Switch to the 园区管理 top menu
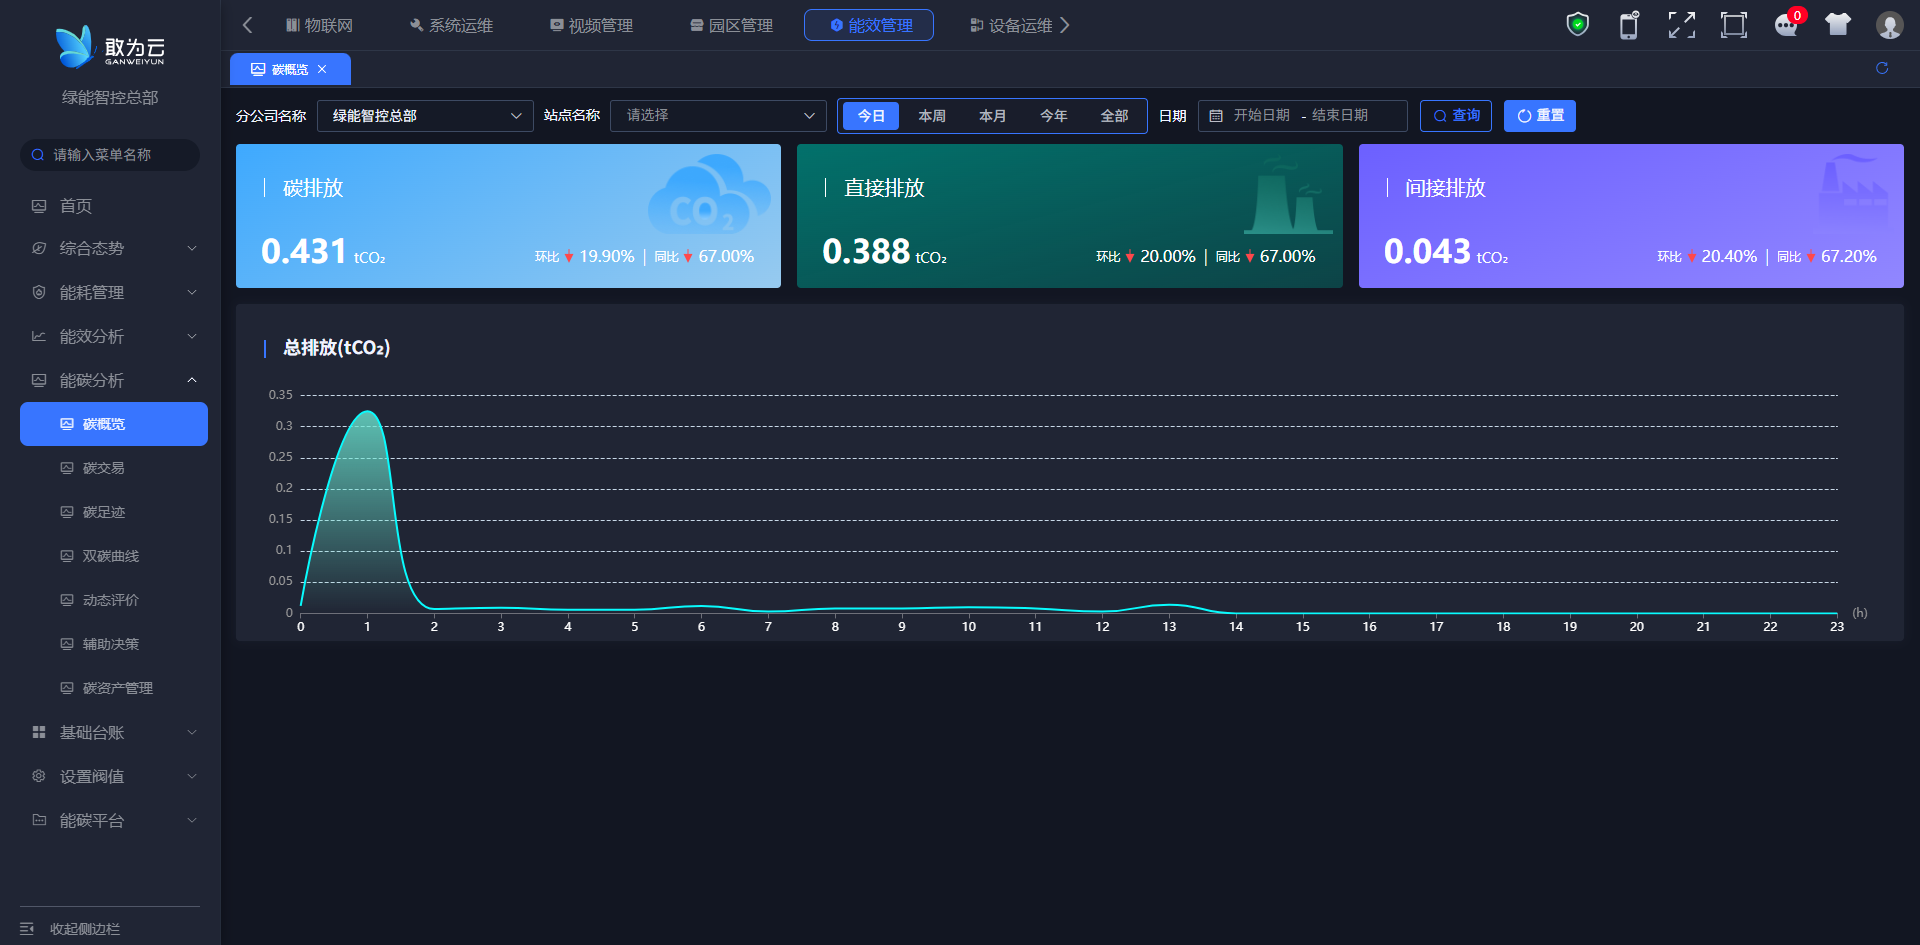This screenshot has height=945, width=1920. point(731,25)
